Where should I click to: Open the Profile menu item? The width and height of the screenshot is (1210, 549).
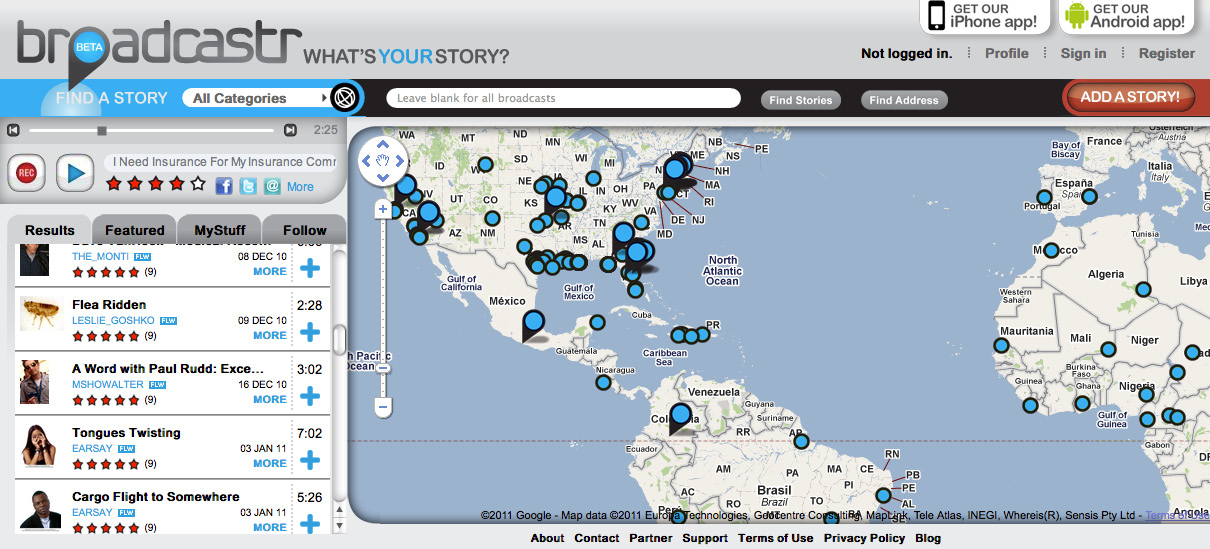click(x=1006, y=53)
